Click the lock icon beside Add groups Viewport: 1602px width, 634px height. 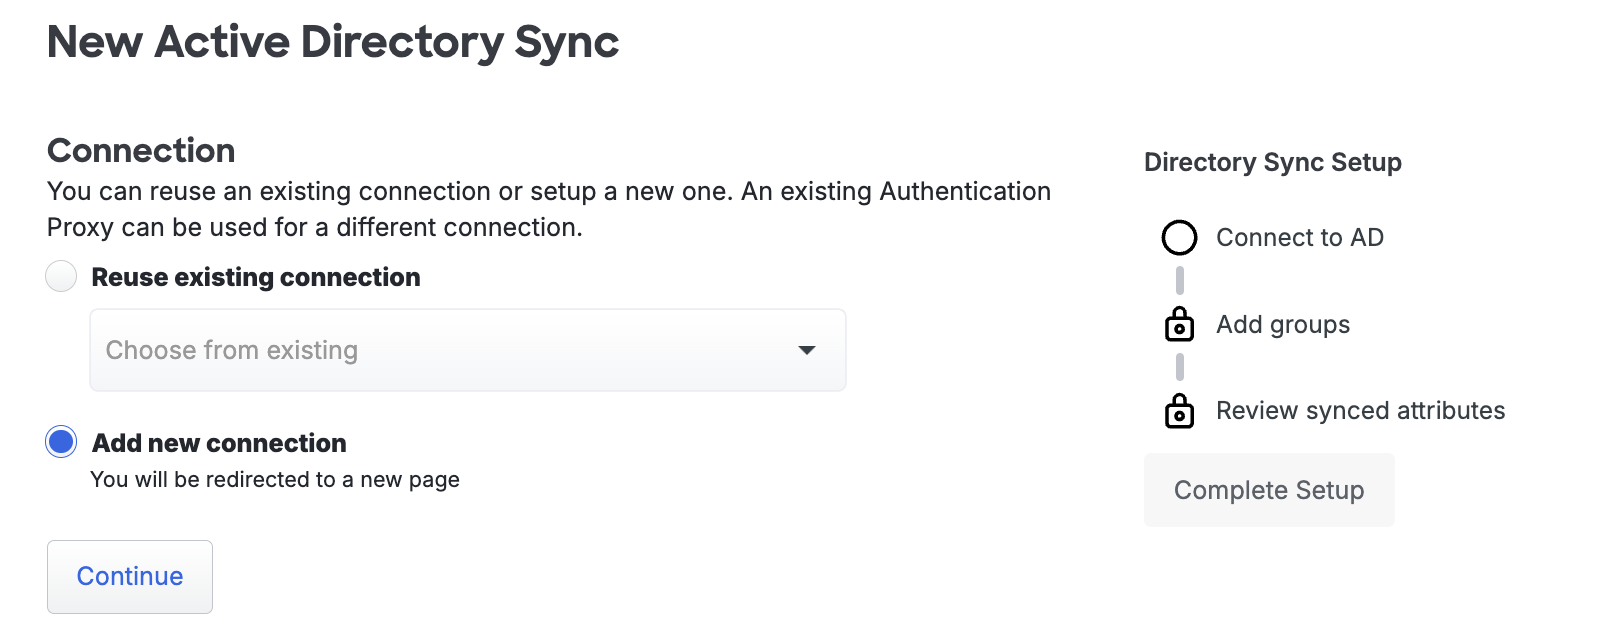(x=1180, y=324)
